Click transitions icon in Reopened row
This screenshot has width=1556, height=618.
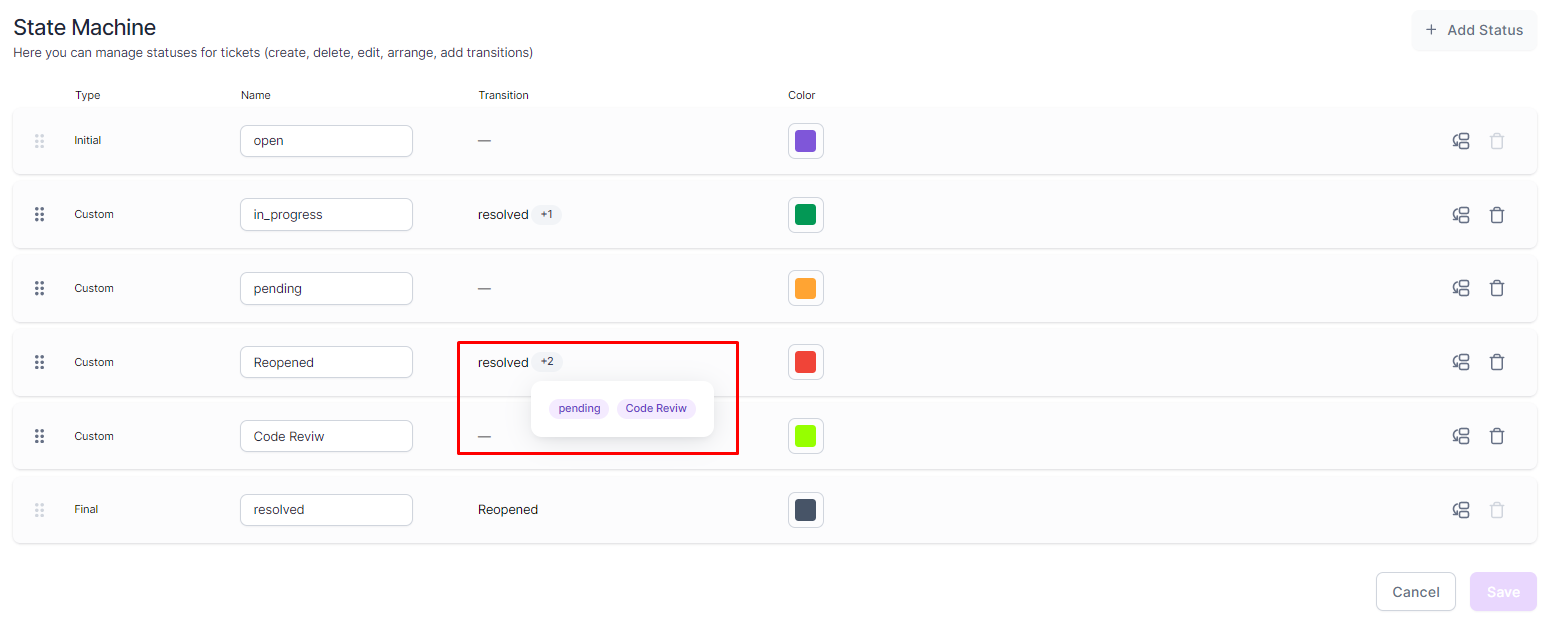click(x=1460, y=362)
